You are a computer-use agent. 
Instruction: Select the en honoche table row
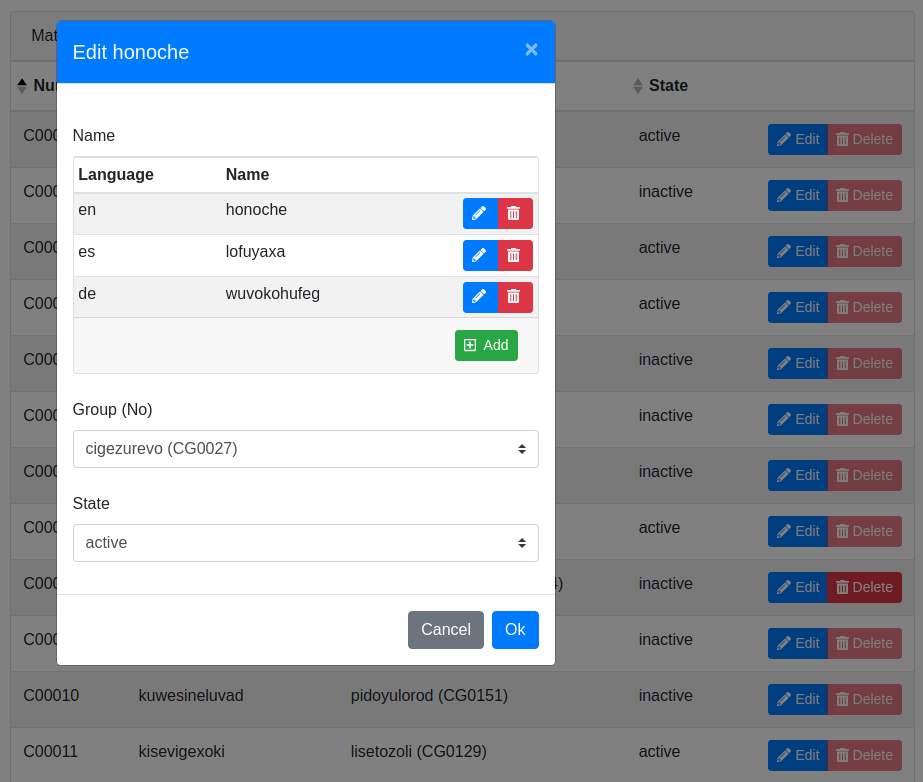pos(260,211)
